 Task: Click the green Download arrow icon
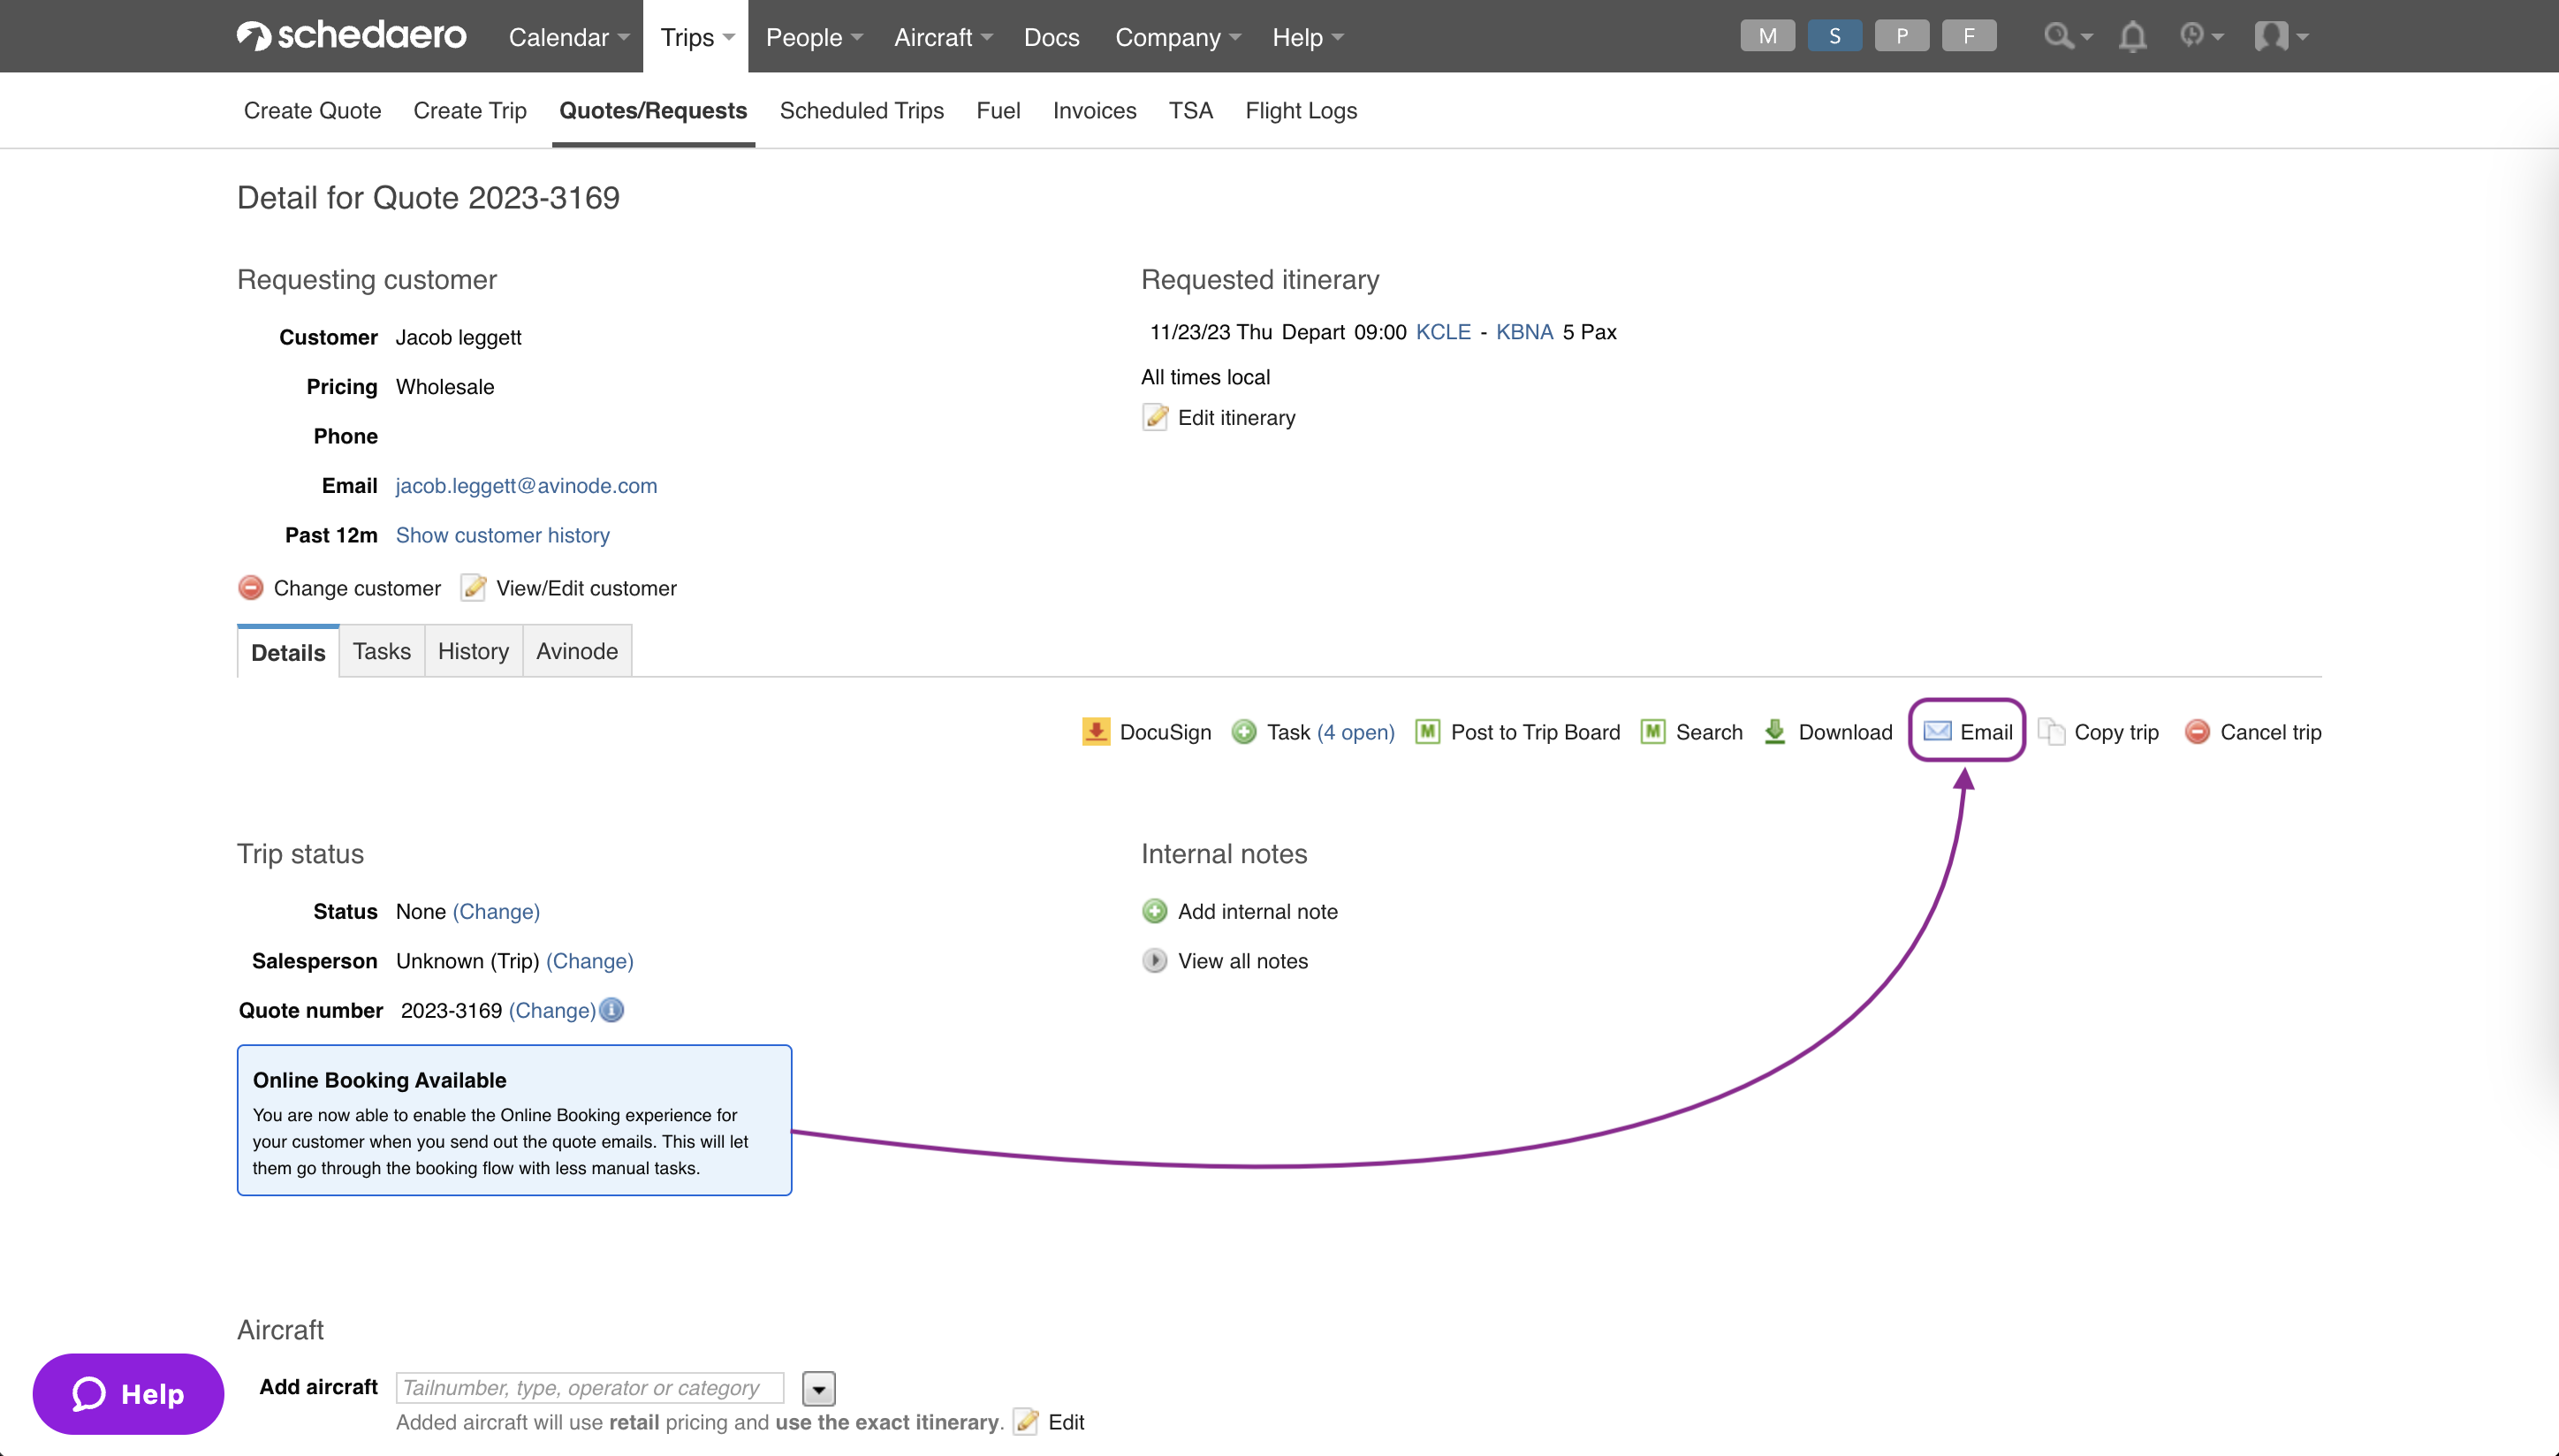tap(1775, 731)
